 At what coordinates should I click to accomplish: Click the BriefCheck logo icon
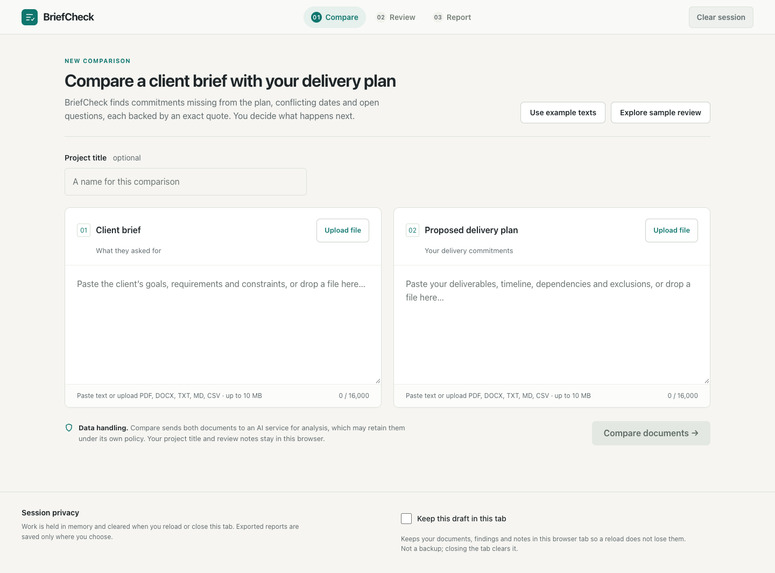[30, 17]
